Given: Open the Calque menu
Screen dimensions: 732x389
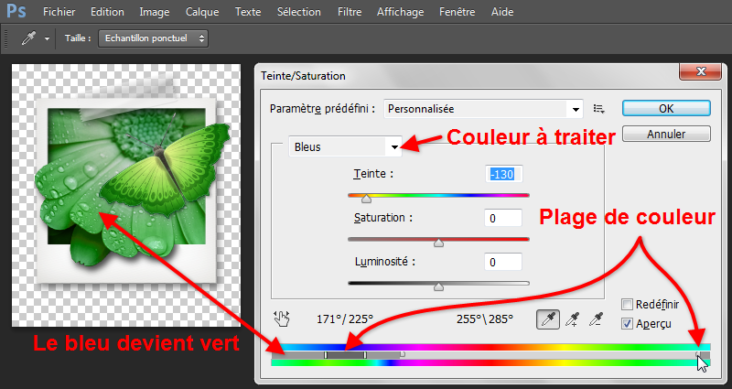Looking at the screenshot, I should click(x=202, y=12).
